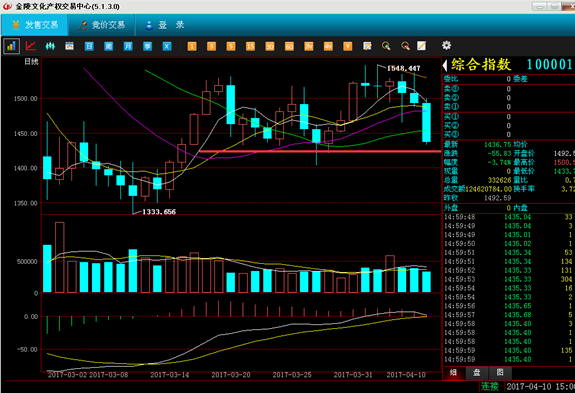Open the notes edit icon in toolbar

367,46
